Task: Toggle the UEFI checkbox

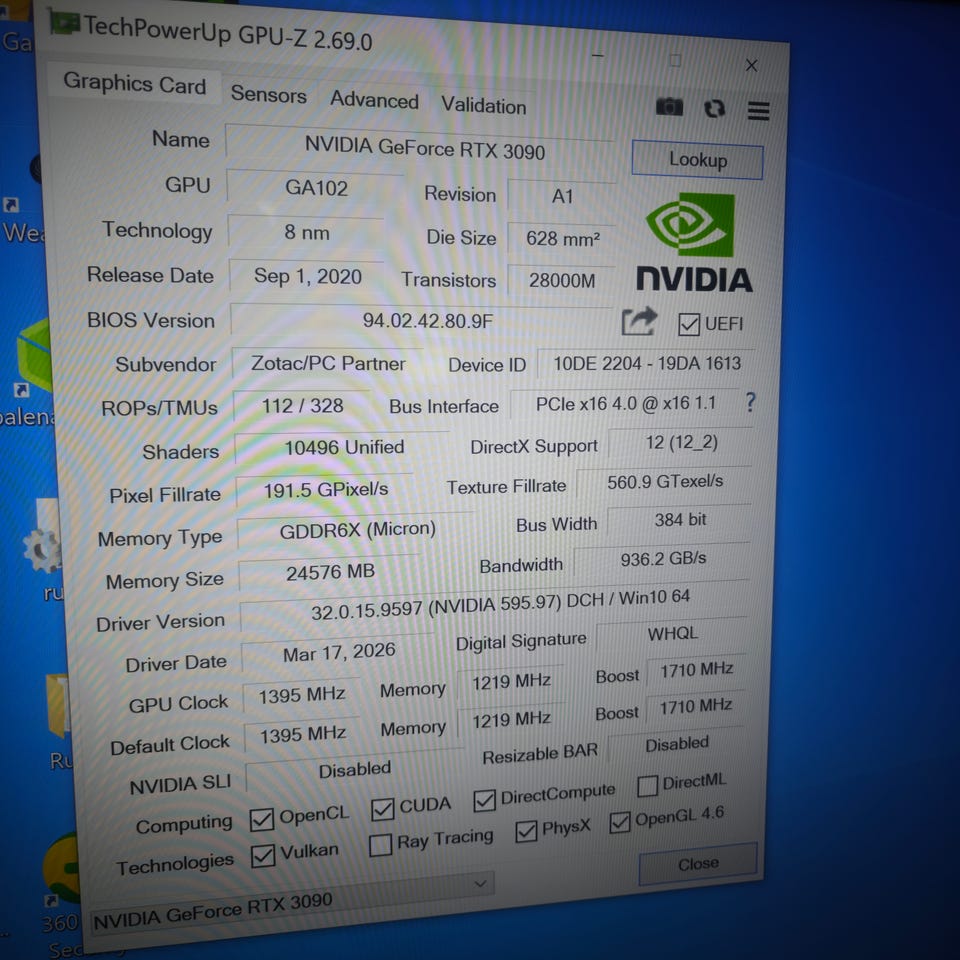Action: (689, 324)
